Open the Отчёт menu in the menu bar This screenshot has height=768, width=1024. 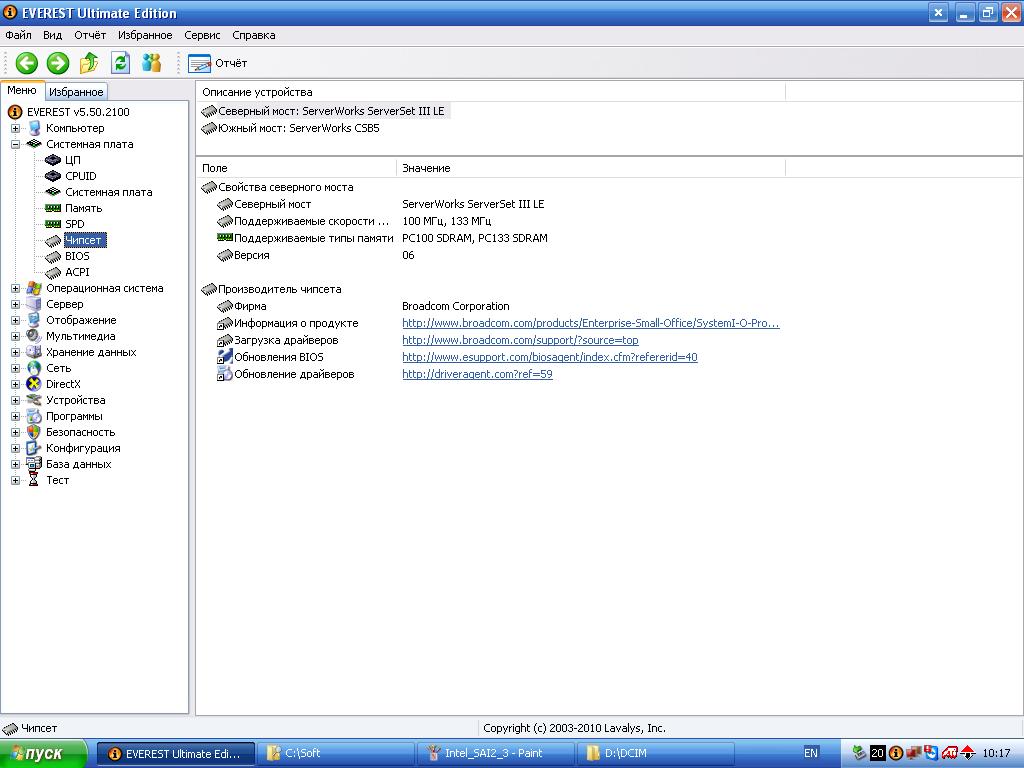(x=90, y=35)
